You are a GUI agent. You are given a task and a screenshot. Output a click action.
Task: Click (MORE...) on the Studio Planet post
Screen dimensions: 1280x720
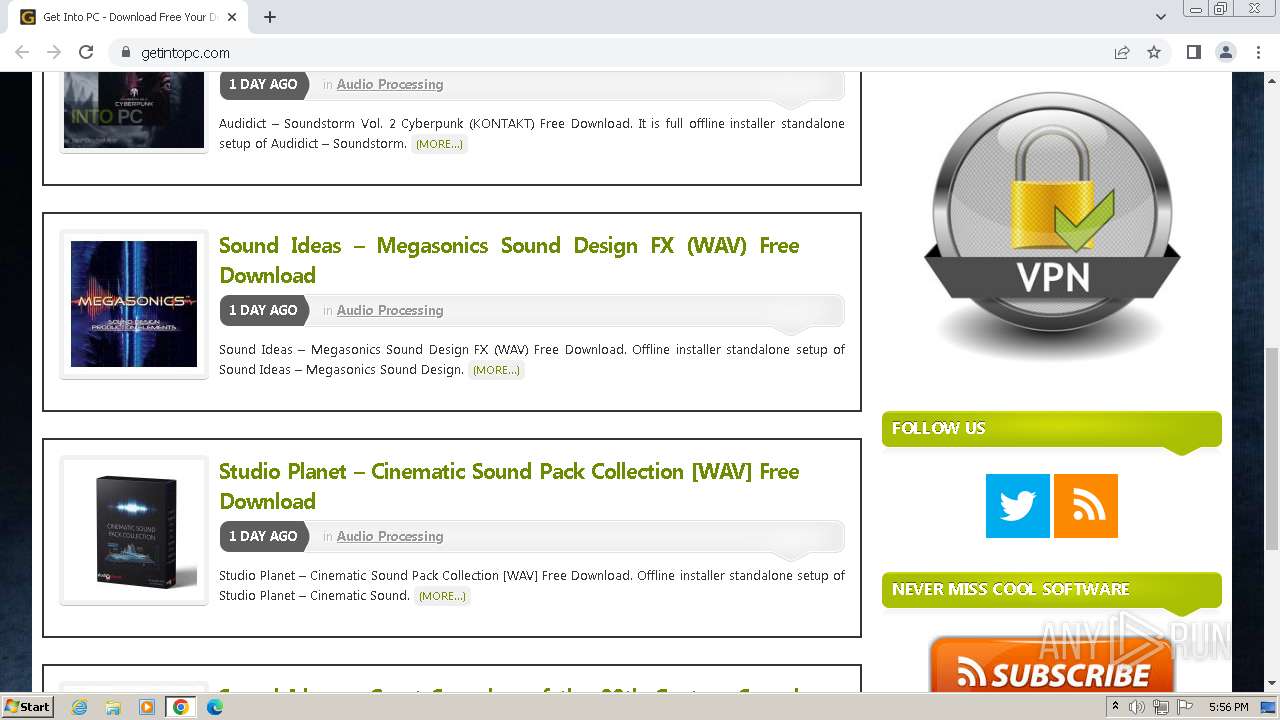(442, 596)
